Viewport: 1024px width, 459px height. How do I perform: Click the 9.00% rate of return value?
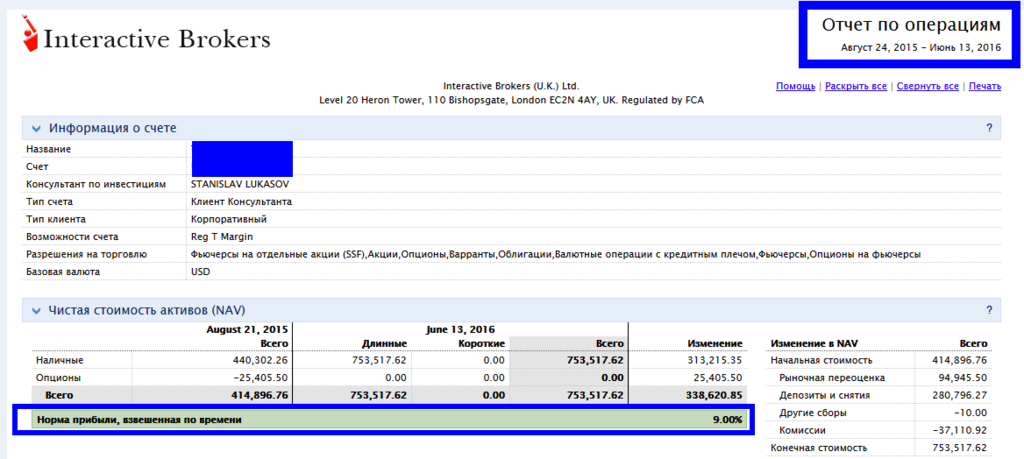pyautogui.click(x=728, y=420)
